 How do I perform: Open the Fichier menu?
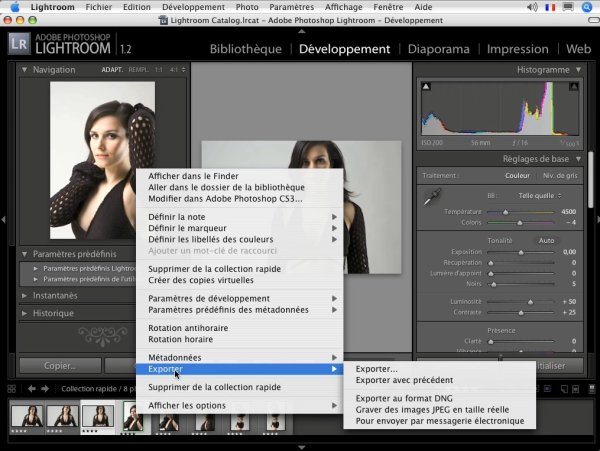(99, 7)
